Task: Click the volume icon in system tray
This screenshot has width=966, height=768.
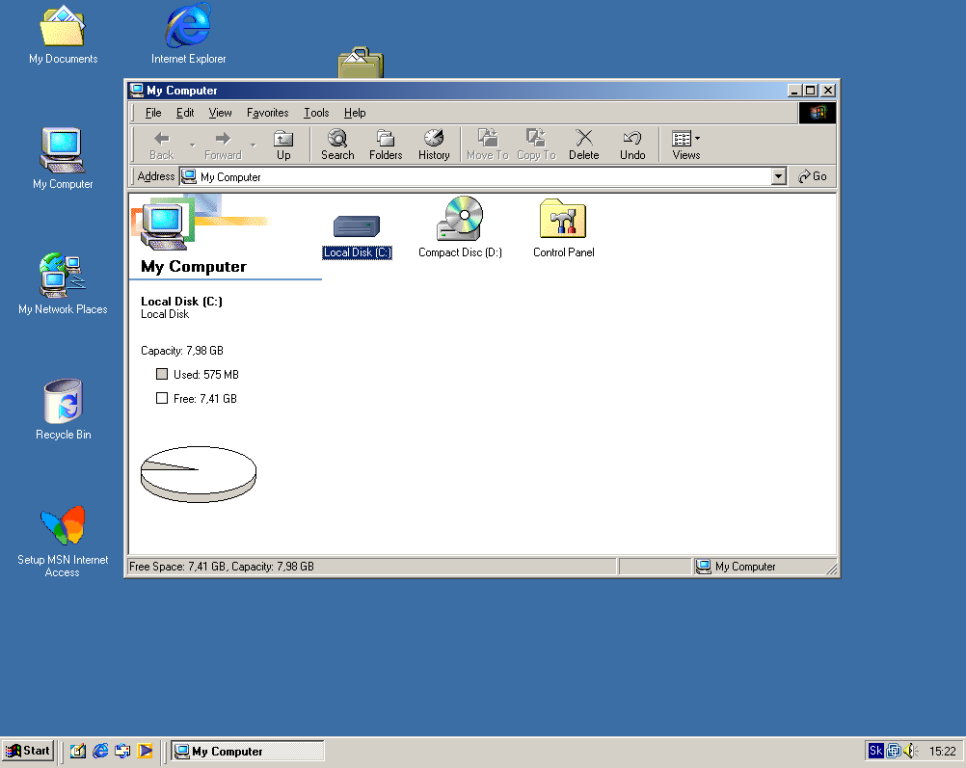Action: click(910, 751)
